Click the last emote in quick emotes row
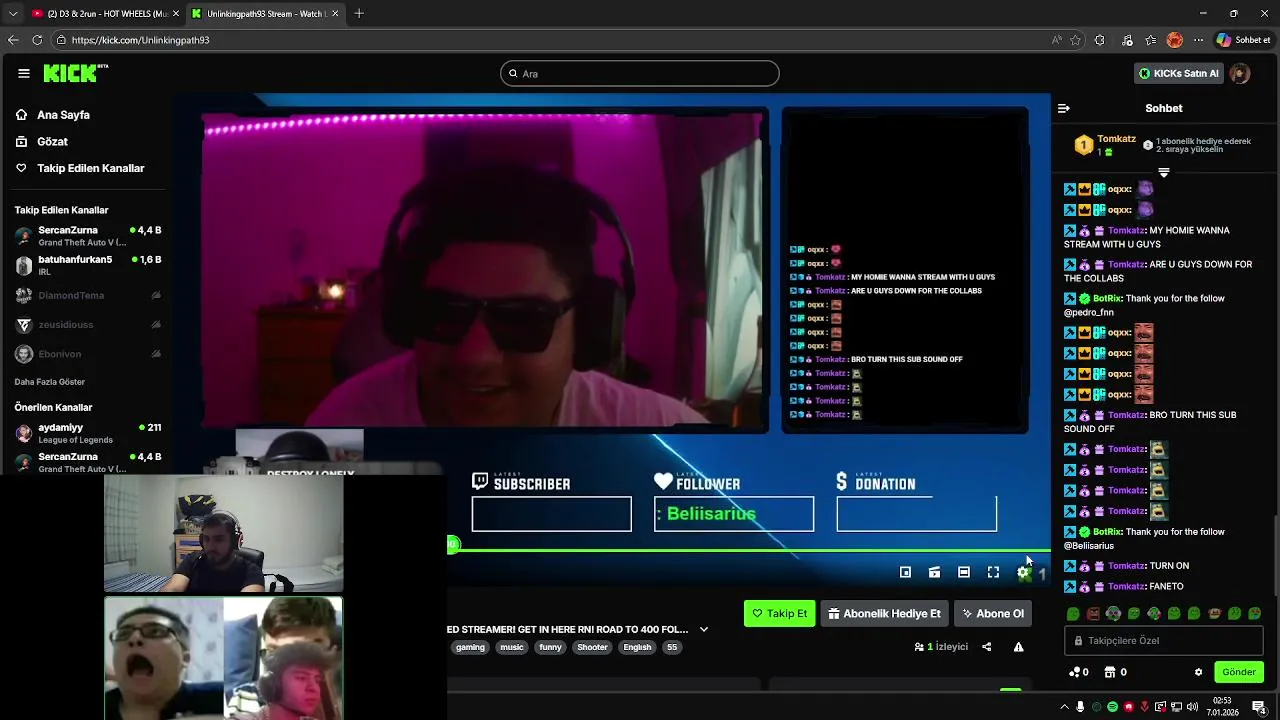This screenshot has height=720, width=1280. pos(1255,613)
